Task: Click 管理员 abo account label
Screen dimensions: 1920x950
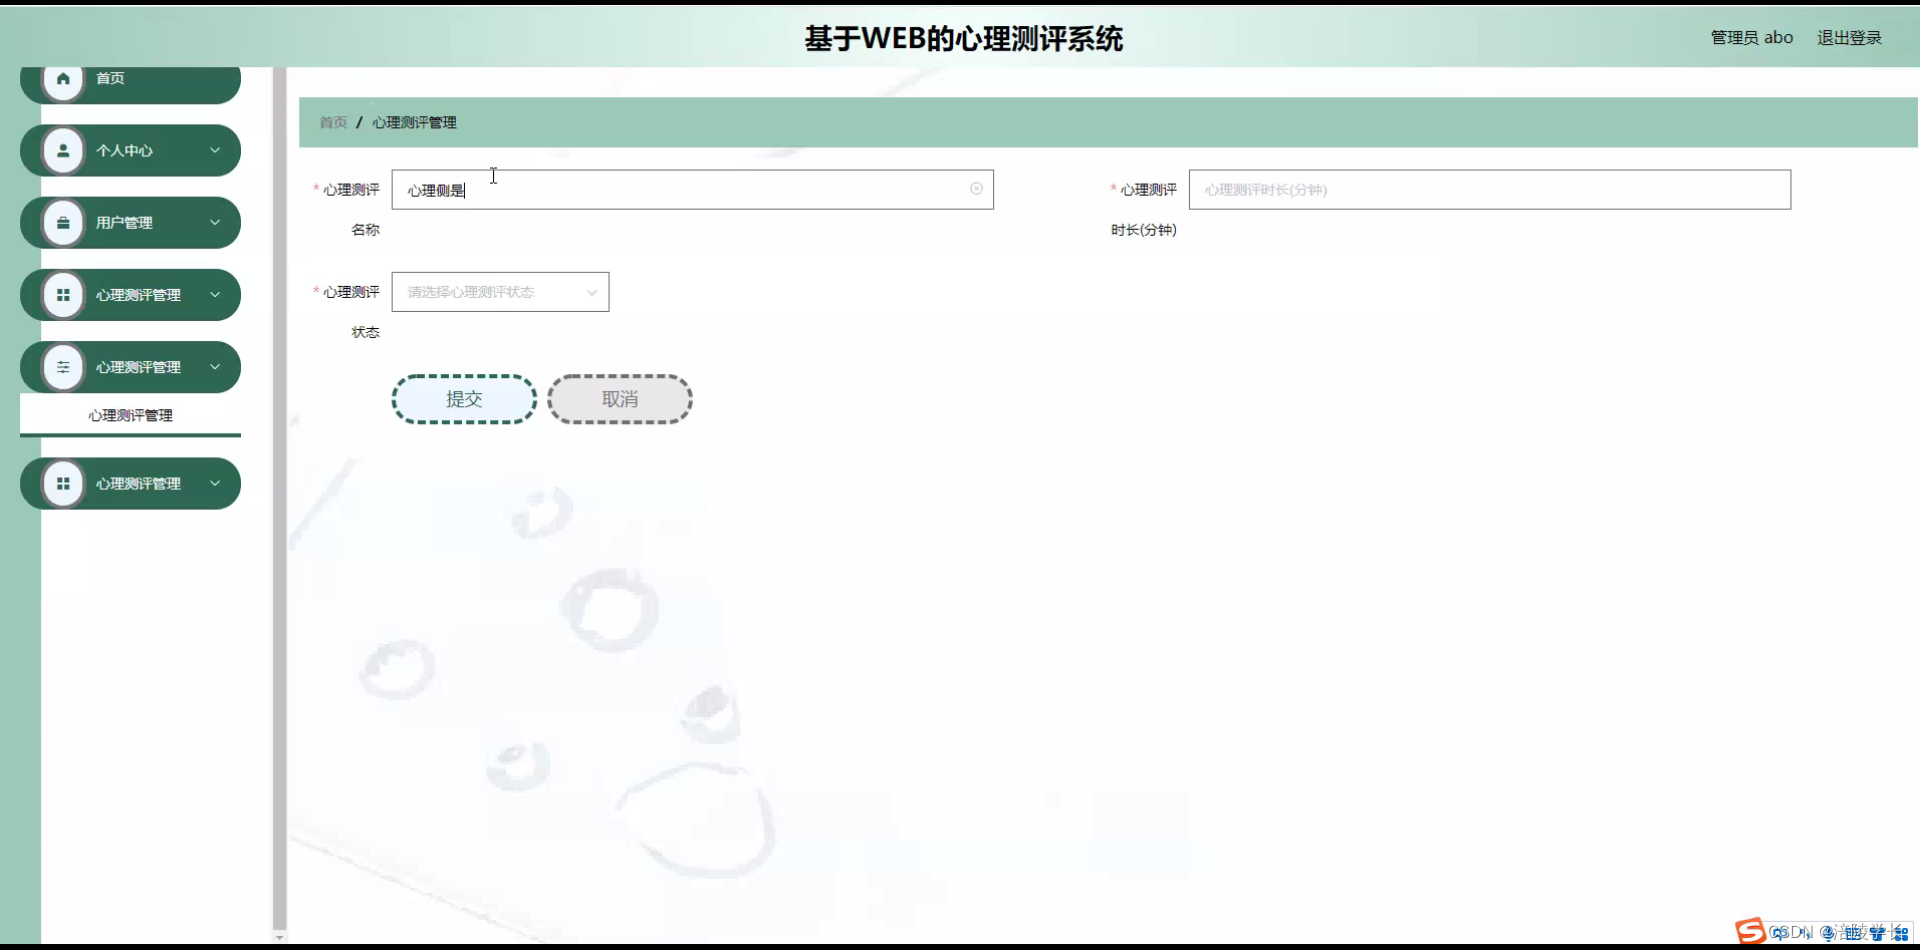Action: click(x=1752, y=37)
